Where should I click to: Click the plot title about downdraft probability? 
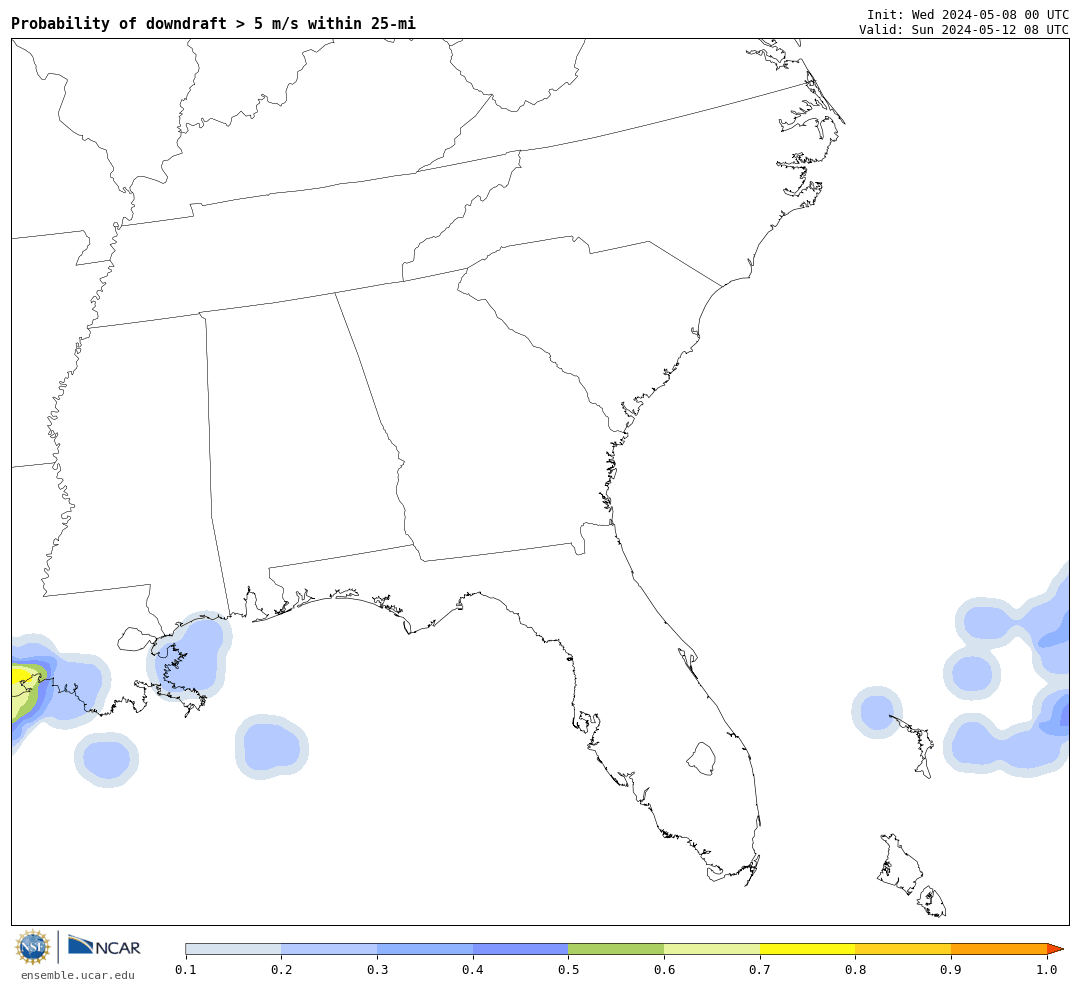pos(214,23)
